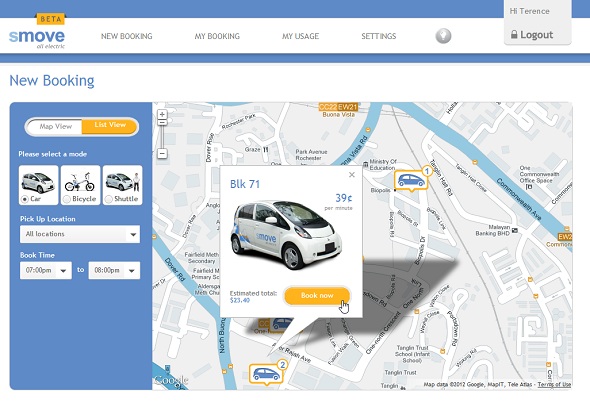Screen dimensions: 590x403
Task: Click the Graze restaurant map icon
Action: [x=266, y=149]
